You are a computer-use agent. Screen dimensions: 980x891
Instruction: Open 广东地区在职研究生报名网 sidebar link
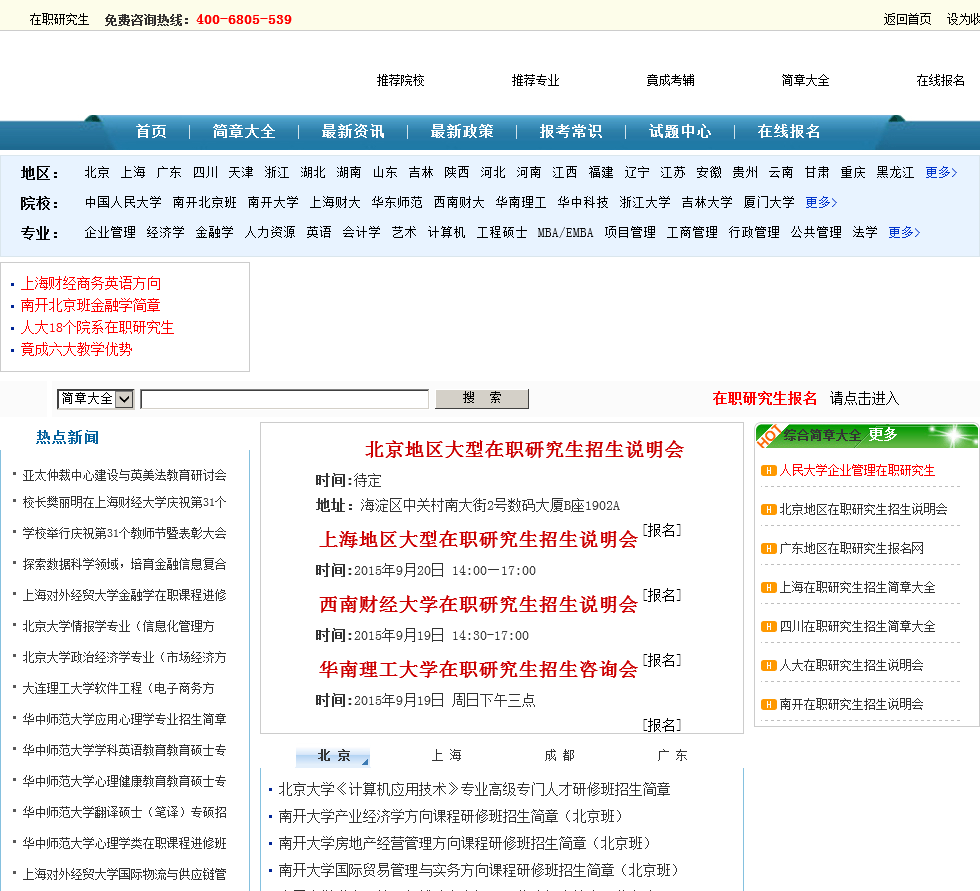[851, 549]
